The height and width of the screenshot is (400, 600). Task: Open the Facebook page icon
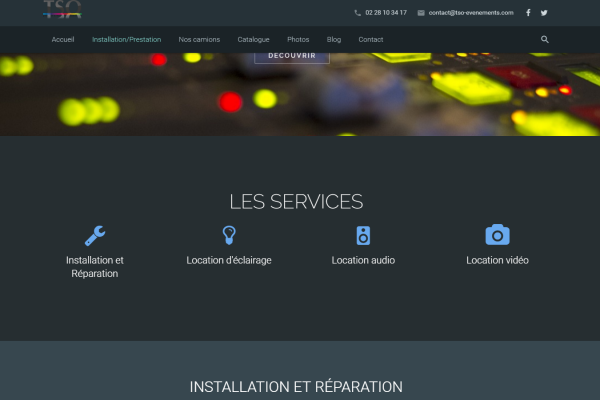(x=528, y=13)
